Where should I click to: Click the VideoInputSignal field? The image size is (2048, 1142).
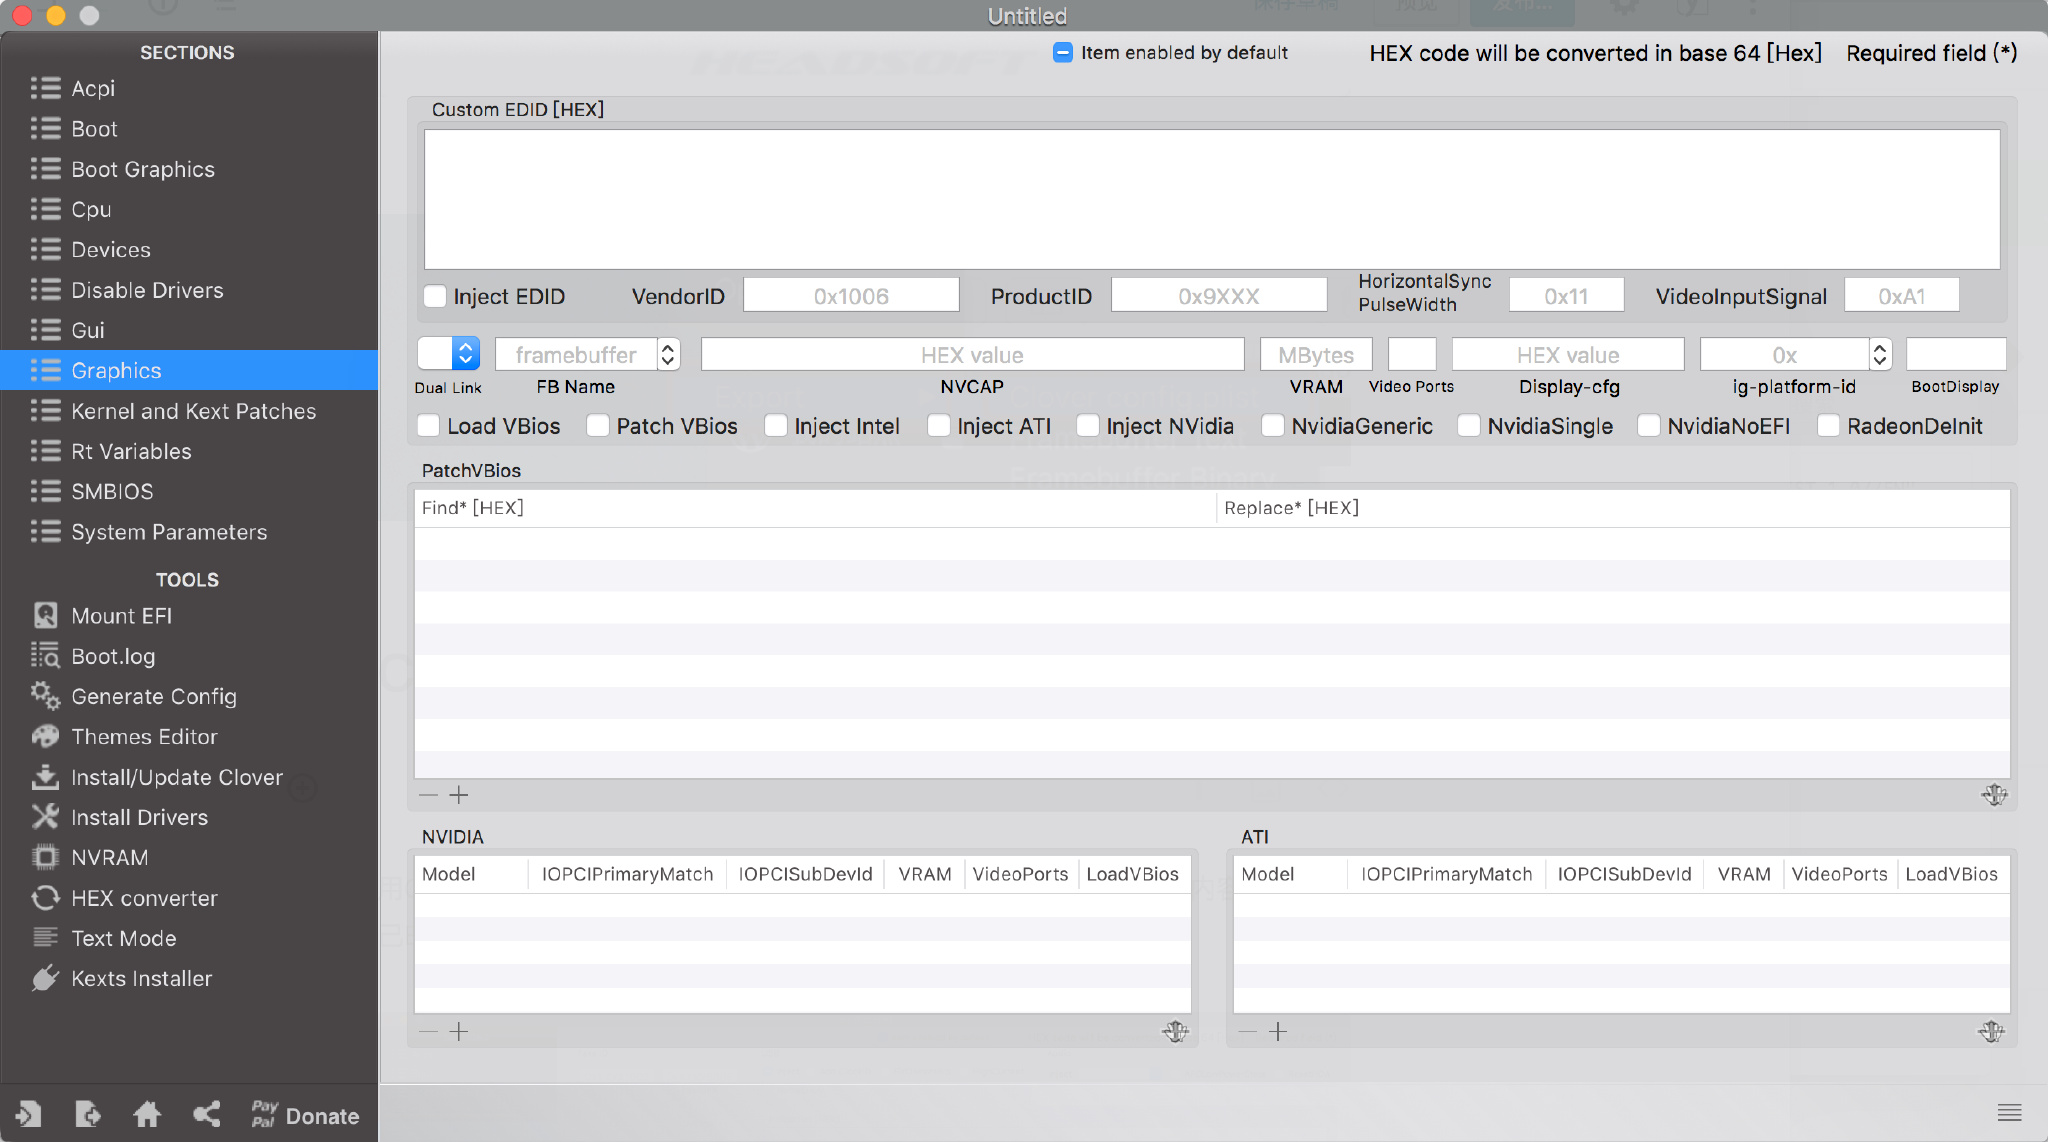click(1901, 296)
